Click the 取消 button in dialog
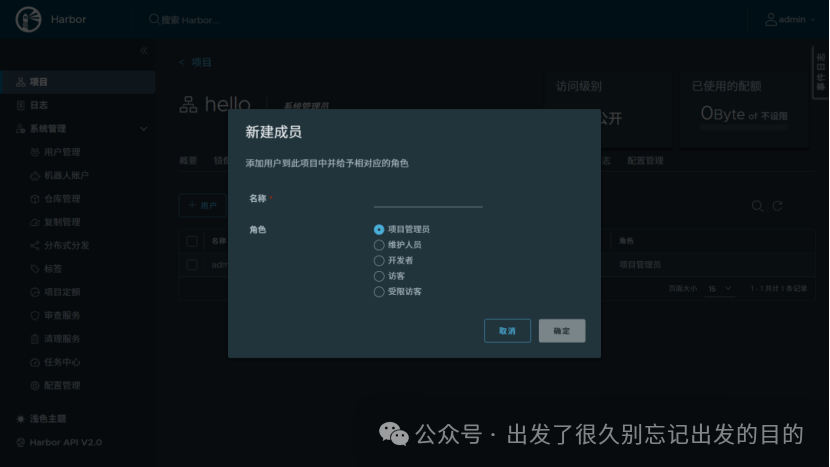Screen dimensions: 830x467 [x=507, y=330]
